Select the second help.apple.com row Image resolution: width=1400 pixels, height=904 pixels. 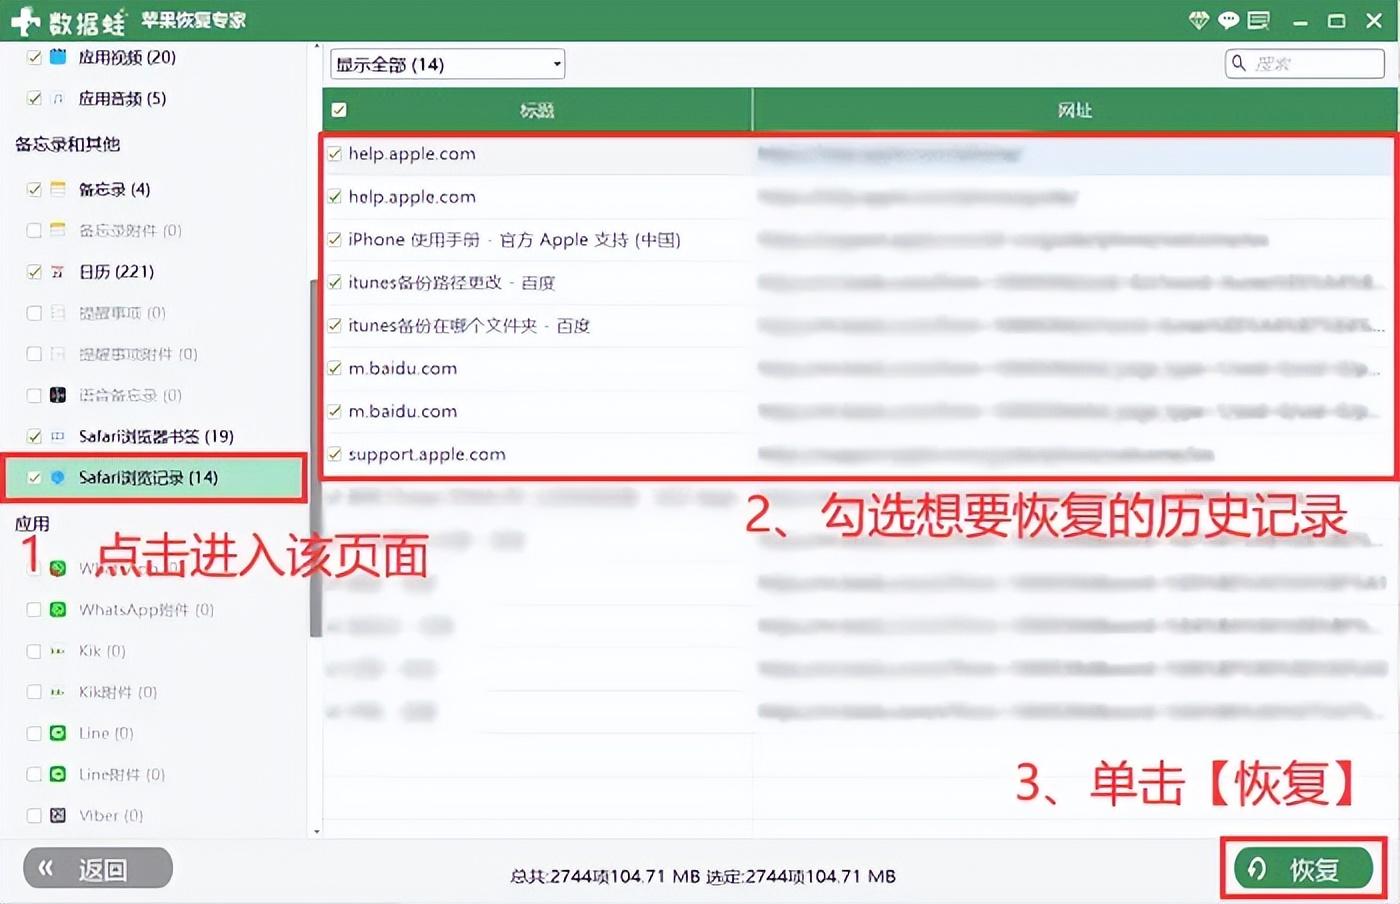860,197
